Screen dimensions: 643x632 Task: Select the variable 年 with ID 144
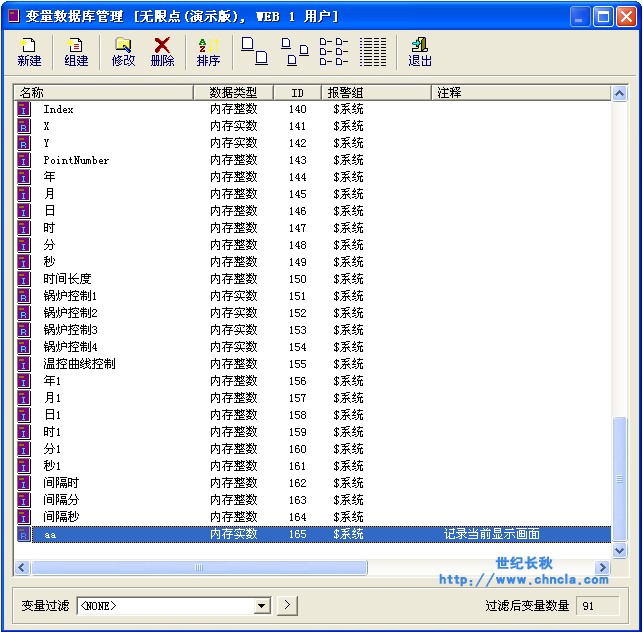click(x=49, y=177)
